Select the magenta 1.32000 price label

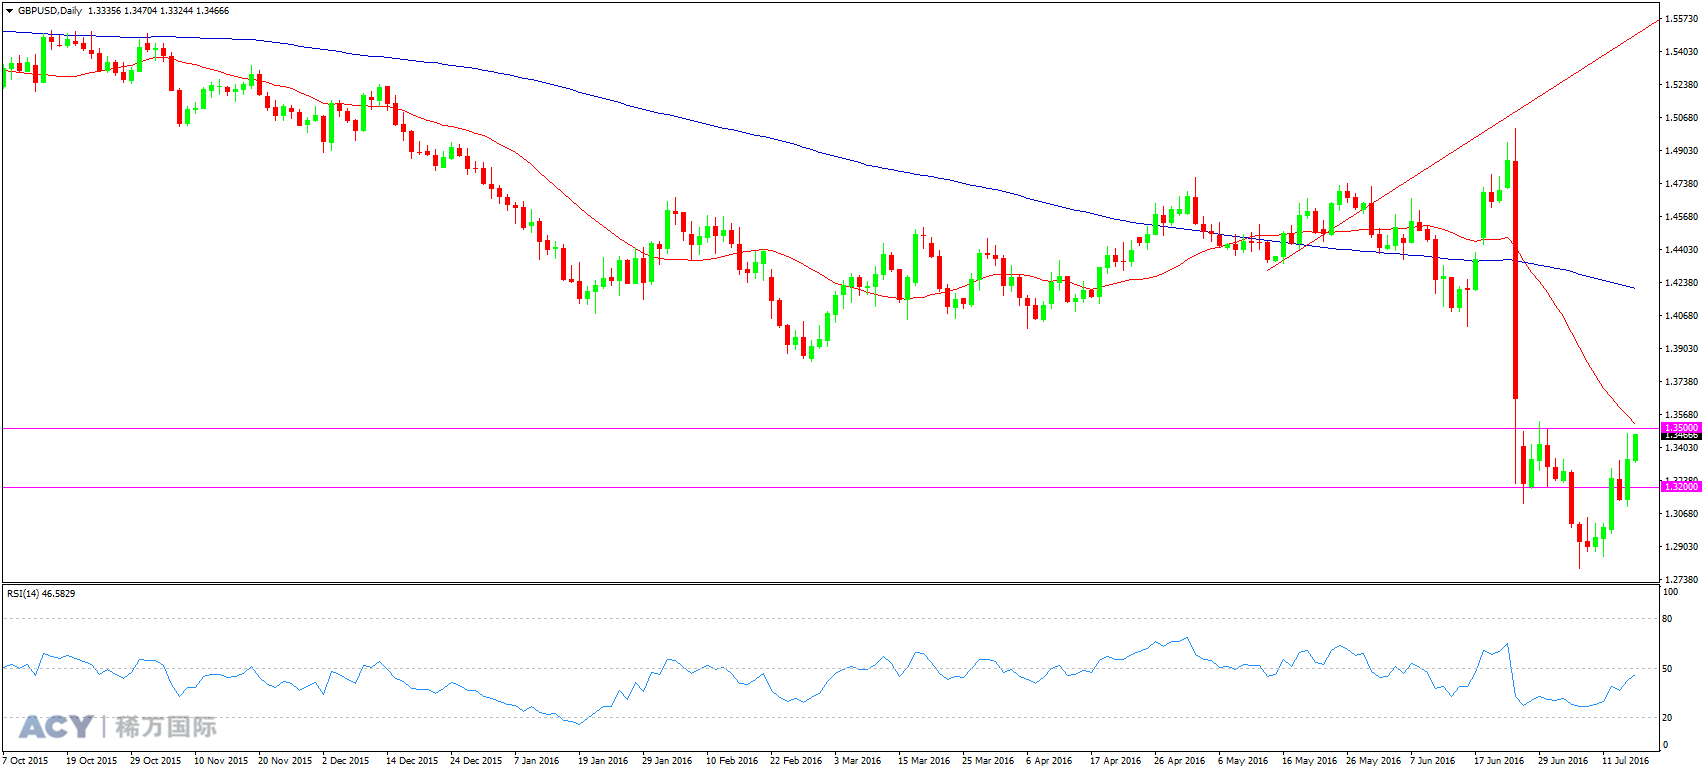pos(1680,487)
